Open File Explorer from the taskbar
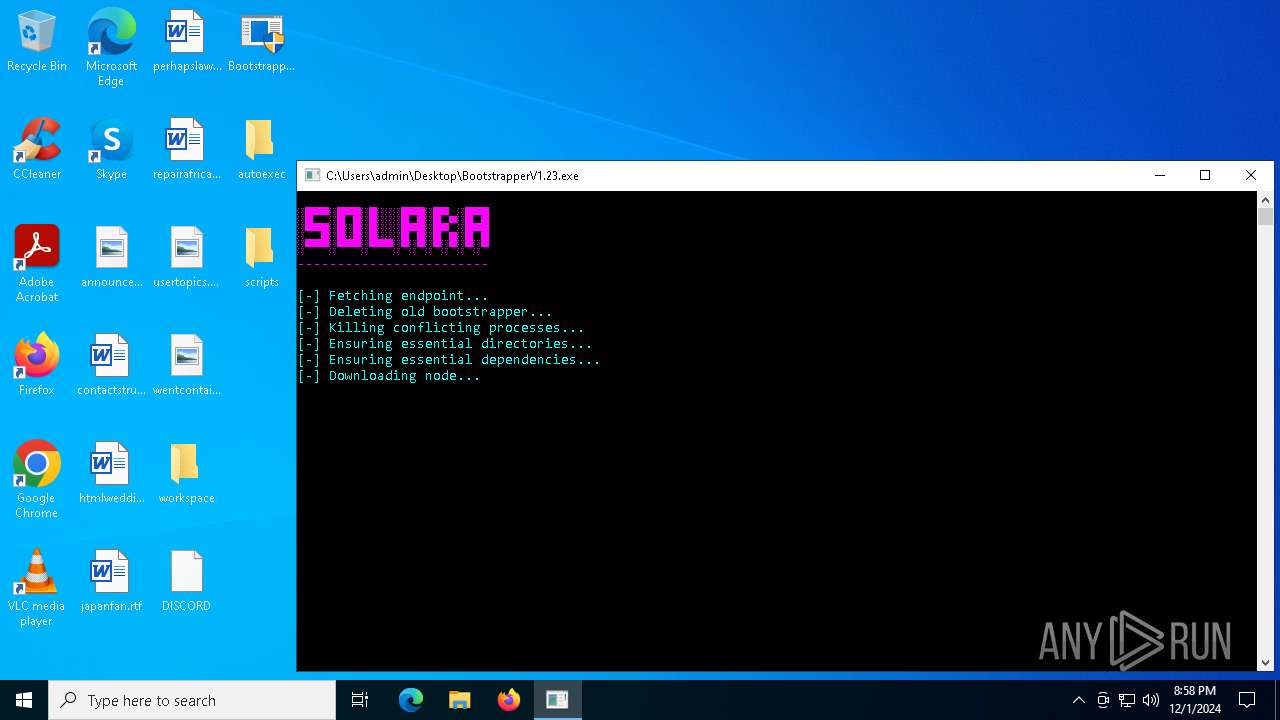 (x=459, y=700)
